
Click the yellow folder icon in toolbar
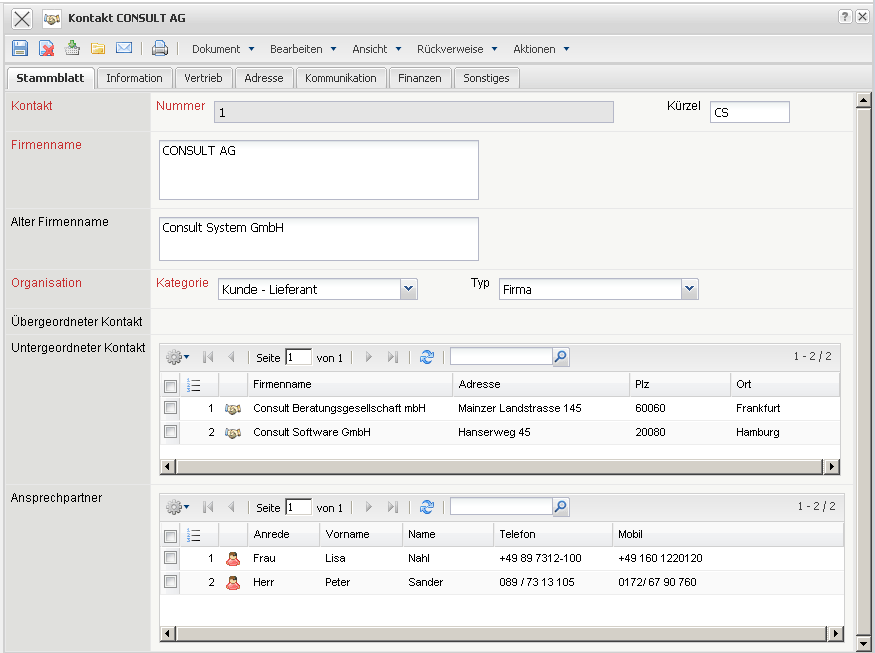pos(98,48)
